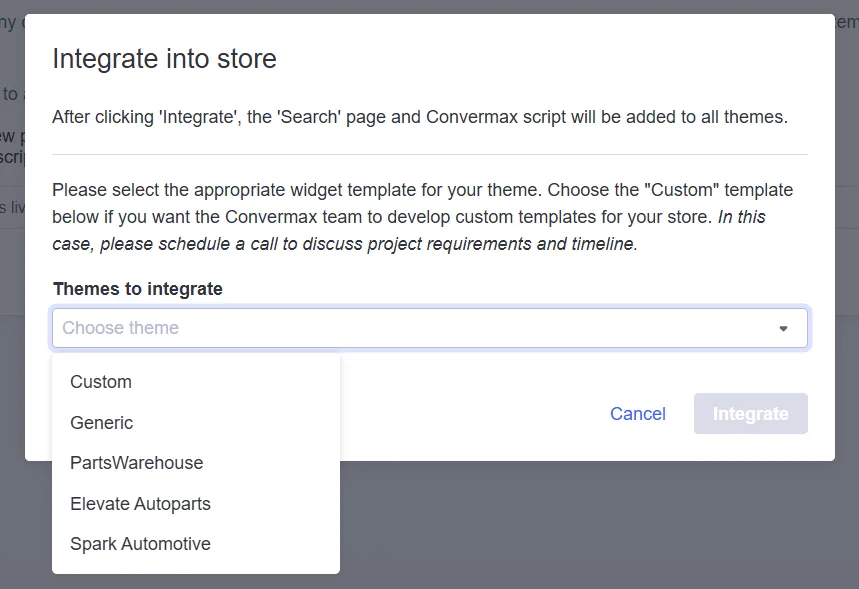Choose Spark Automotive from the list
The image size is (859, 589).
coord(141,544)
